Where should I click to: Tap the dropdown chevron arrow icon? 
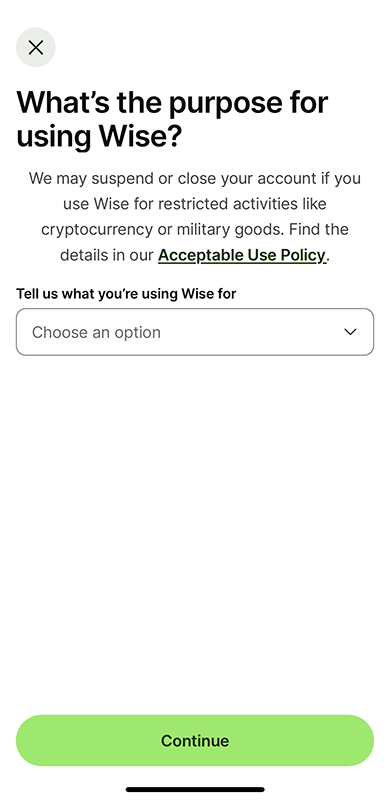350,332
